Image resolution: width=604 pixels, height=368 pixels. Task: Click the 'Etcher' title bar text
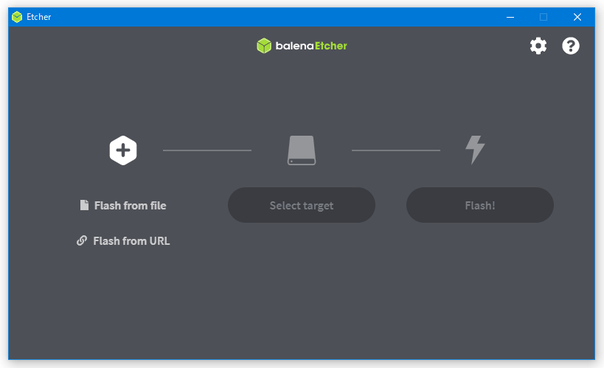click(39, 17)
